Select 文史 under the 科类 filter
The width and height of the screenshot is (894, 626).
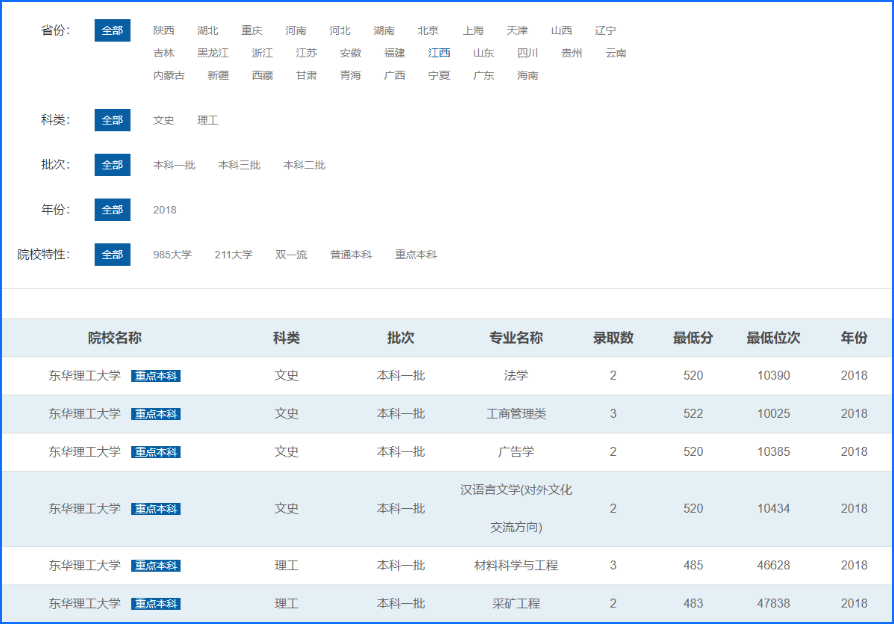click(x=164, y=120)
